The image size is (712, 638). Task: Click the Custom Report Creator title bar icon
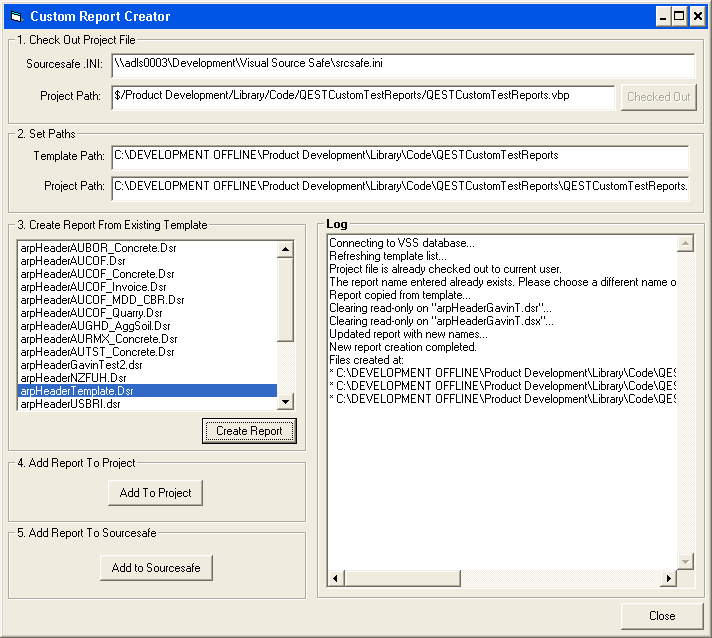pyautogui.click(x=15, y=16)
